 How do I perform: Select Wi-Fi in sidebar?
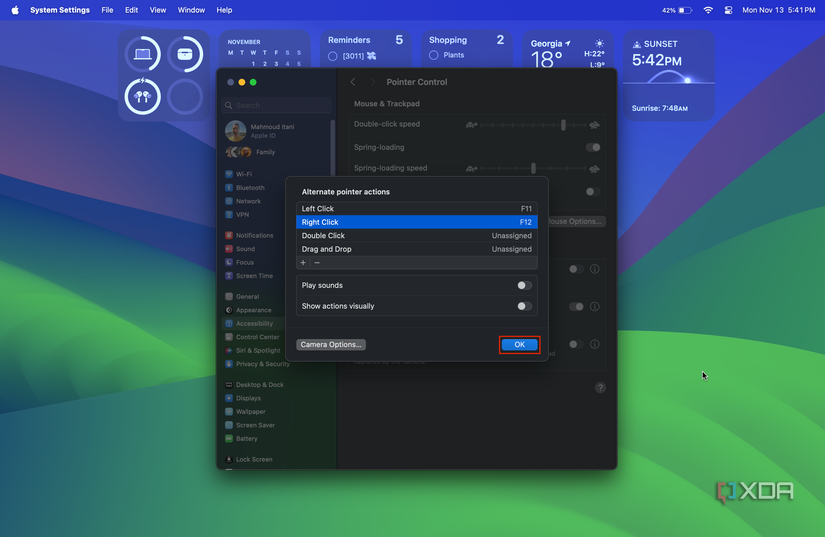(239, 174)
